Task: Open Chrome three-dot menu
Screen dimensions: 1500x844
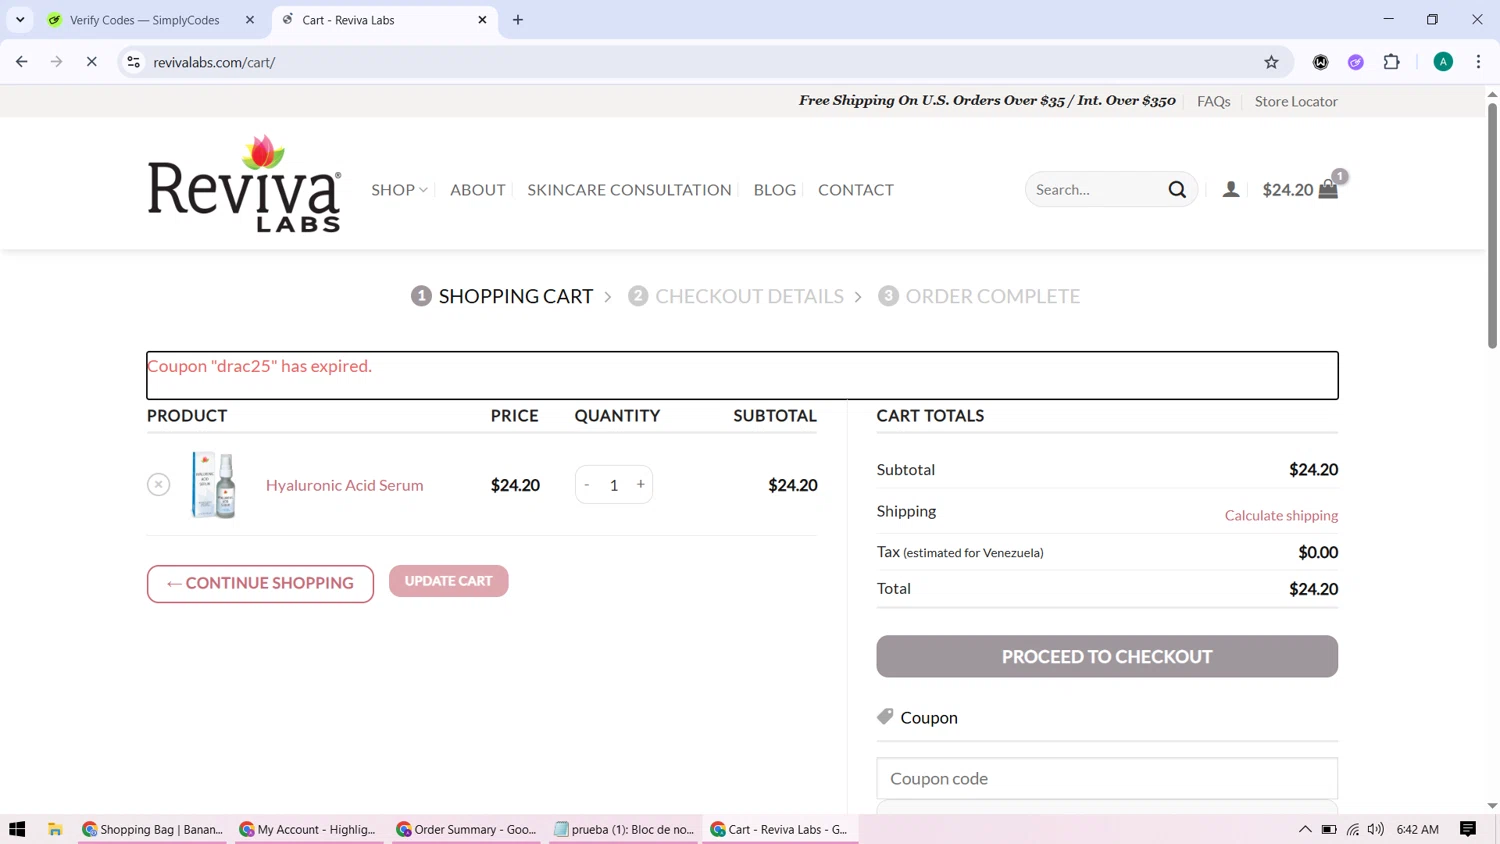Action: click(x=1478, y=62)
